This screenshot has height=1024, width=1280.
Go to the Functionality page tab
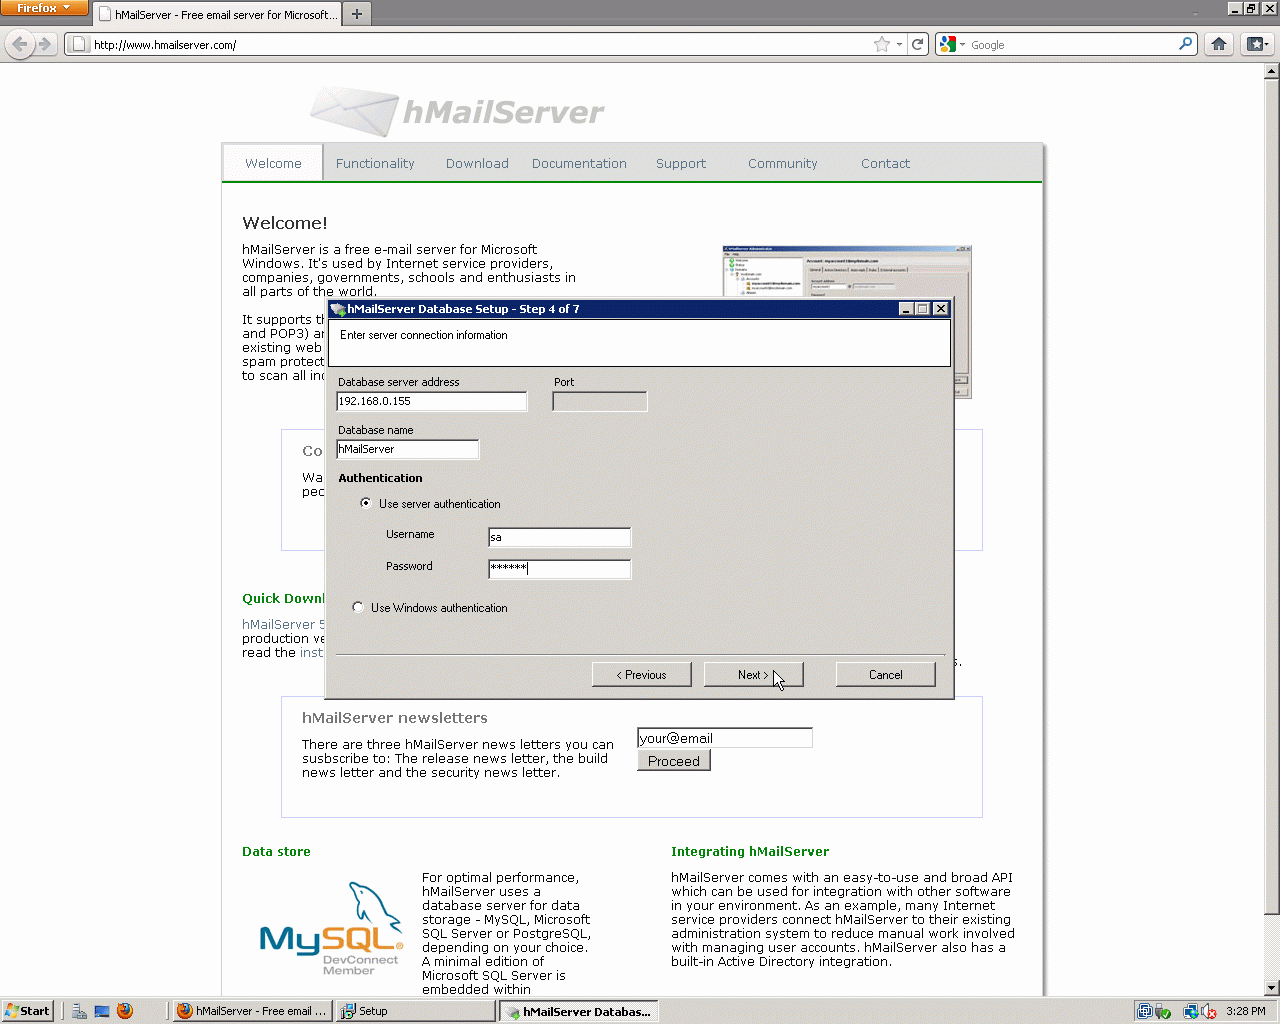pos(375,163)
